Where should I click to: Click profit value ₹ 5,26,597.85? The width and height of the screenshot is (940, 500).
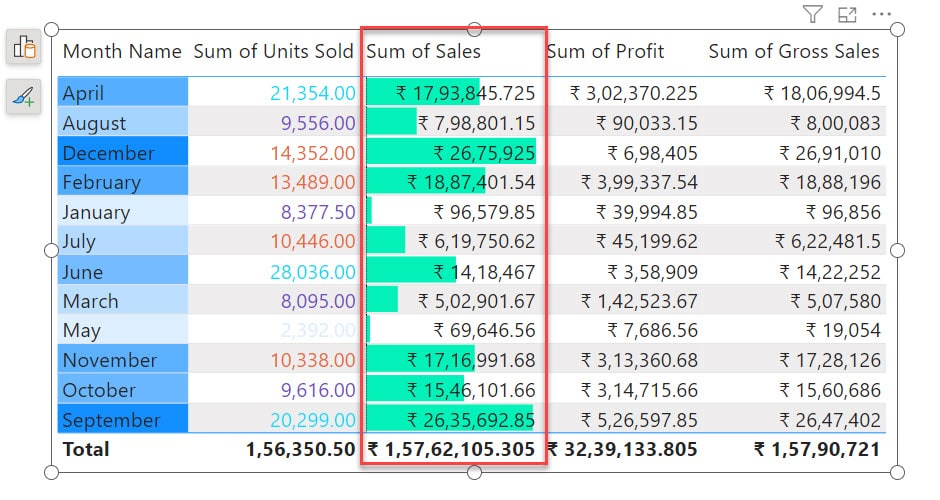[639, 420]
